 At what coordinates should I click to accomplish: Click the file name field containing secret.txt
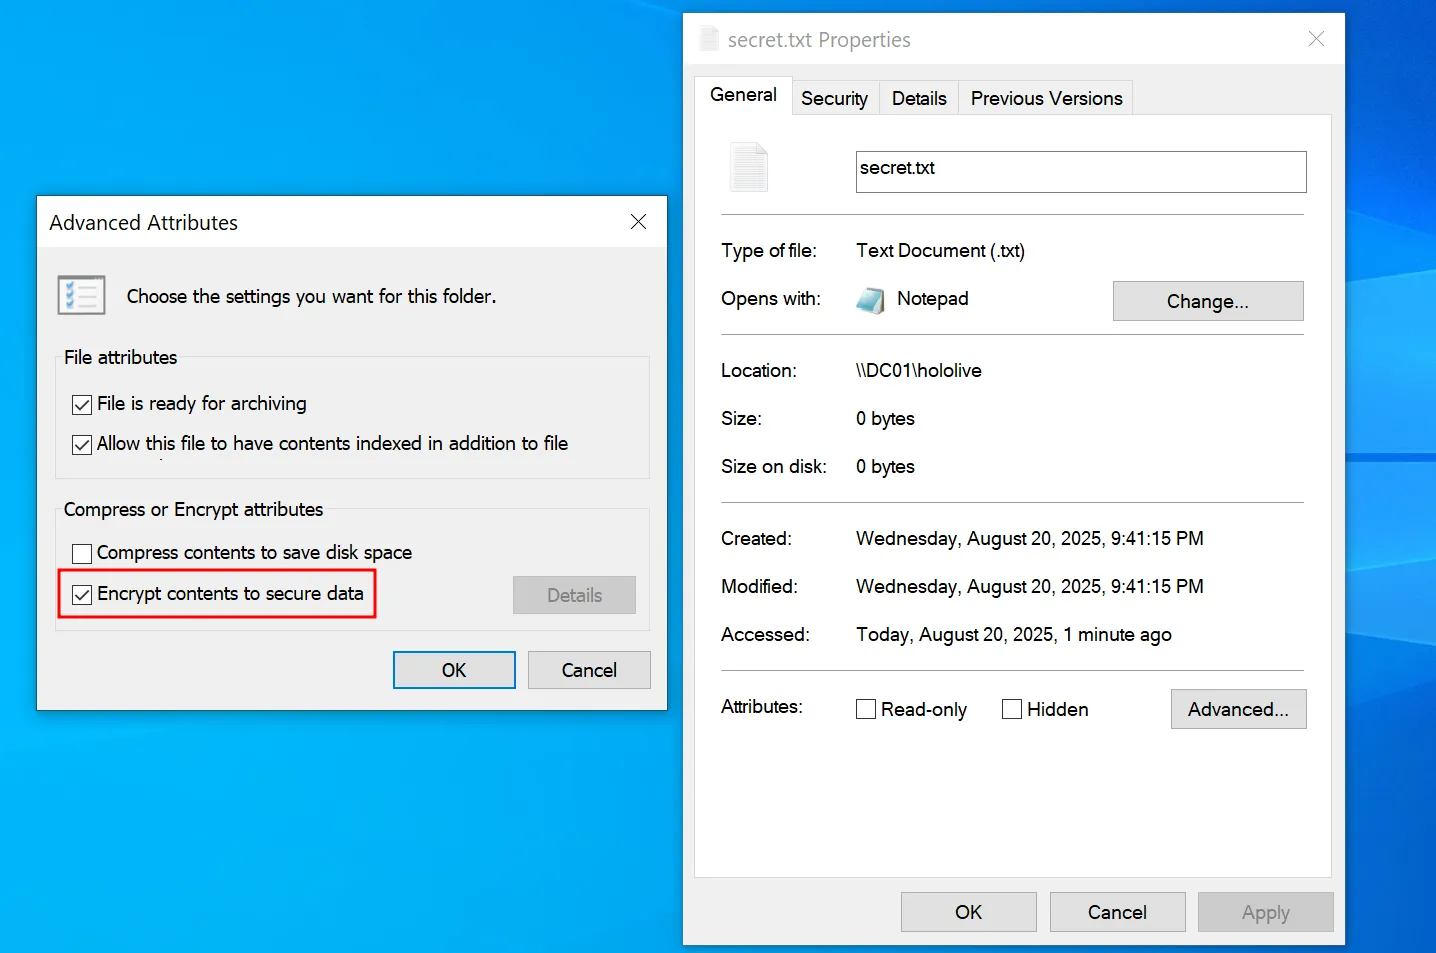1081,172
